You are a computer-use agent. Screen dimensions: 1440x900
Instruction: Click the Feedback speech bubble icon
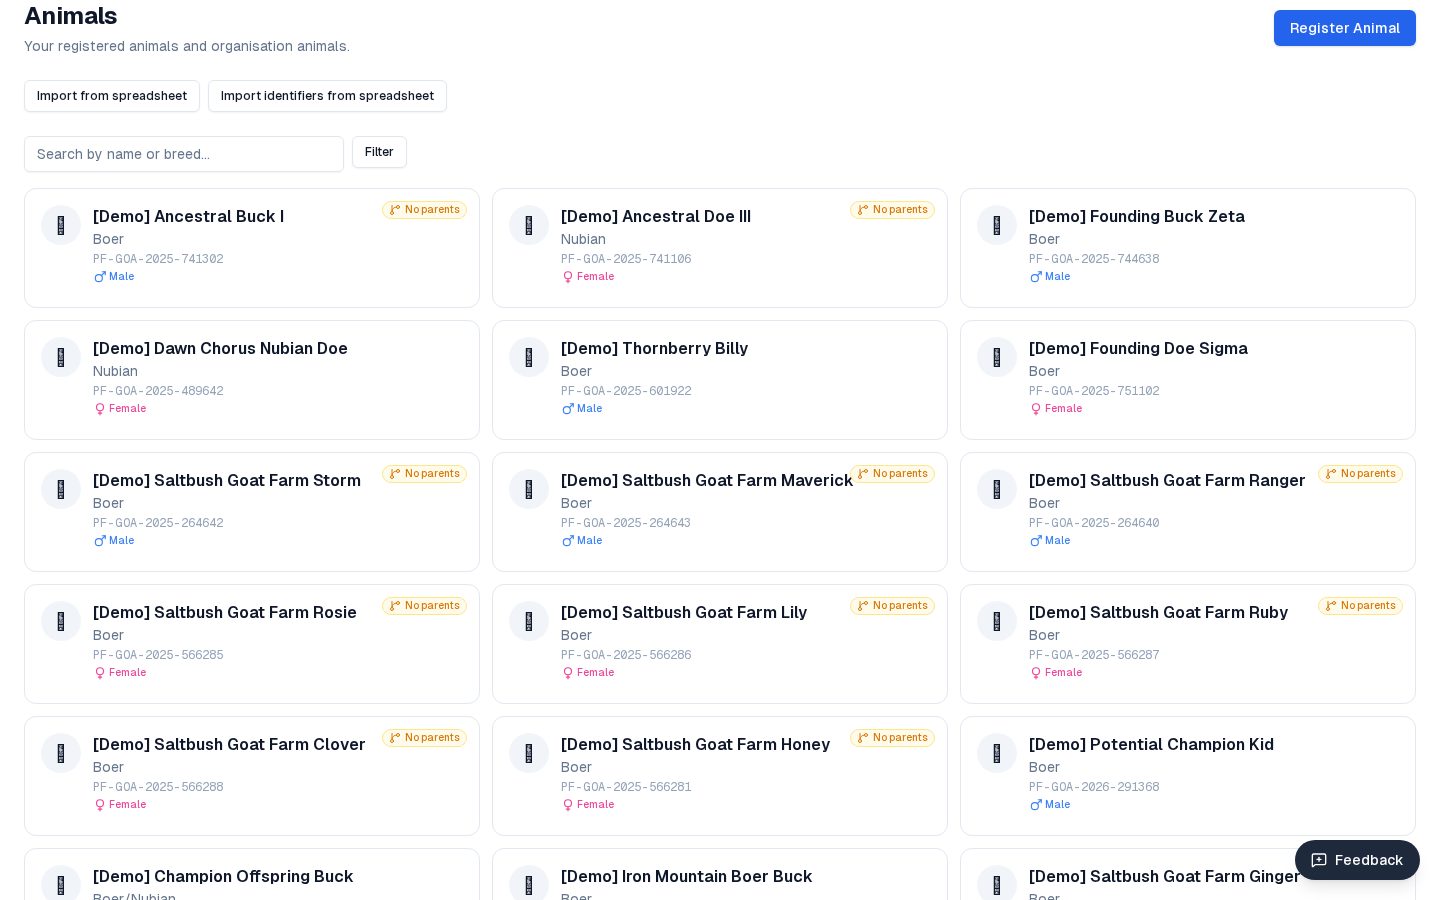[x=1319, y=860]
